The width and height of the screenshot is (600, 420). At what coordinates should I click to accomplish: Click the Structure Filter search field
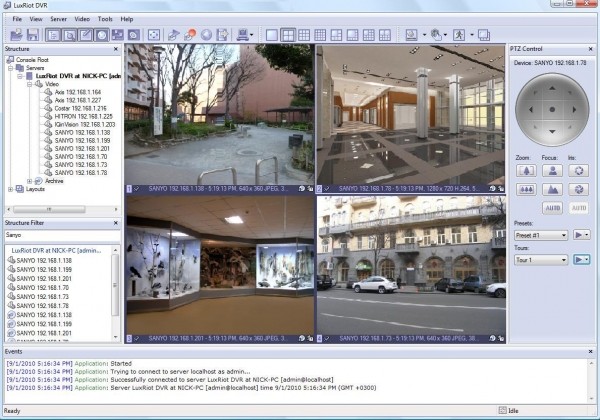point(60,235)
